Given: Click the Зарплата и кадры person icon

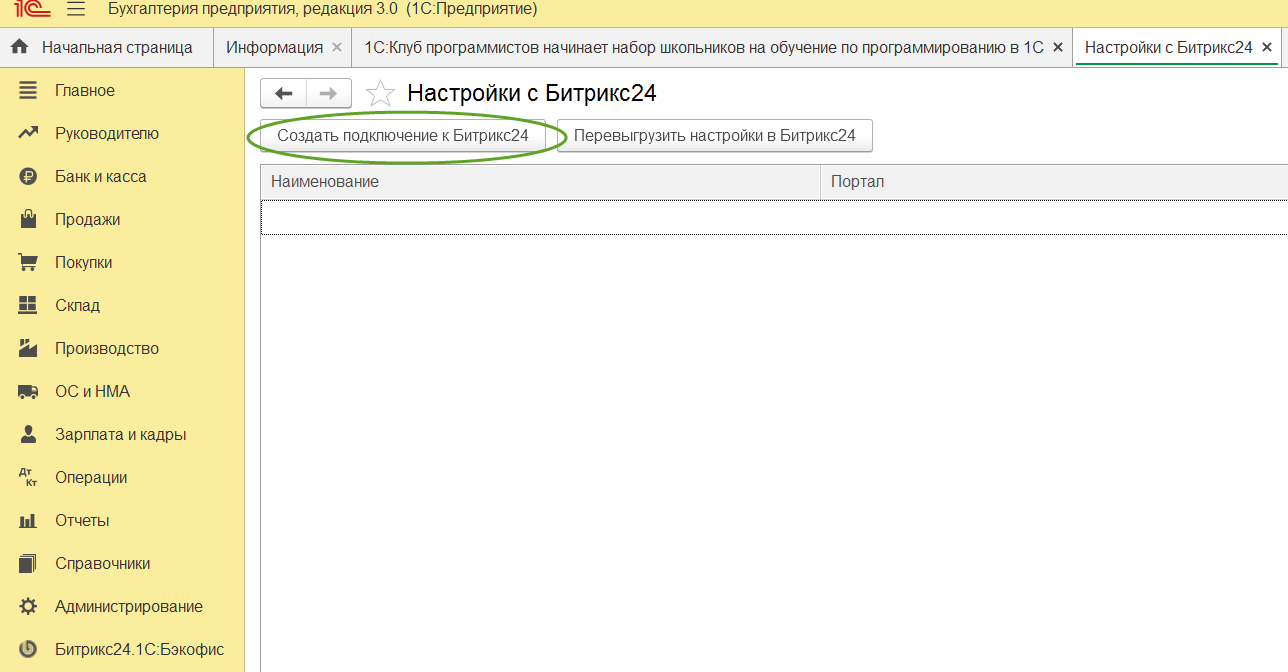Looking at the screenshot, I should tap(28, 434).
